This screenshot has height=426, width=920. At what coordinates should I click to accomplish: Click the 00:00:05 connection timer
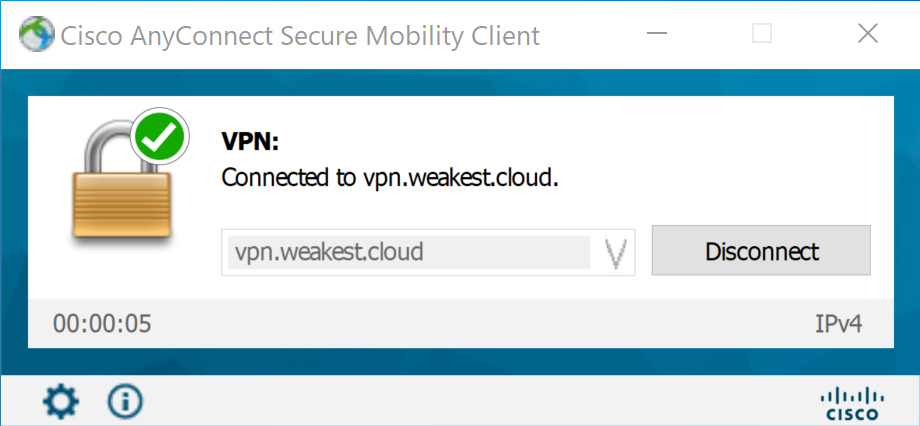point(102,324)
